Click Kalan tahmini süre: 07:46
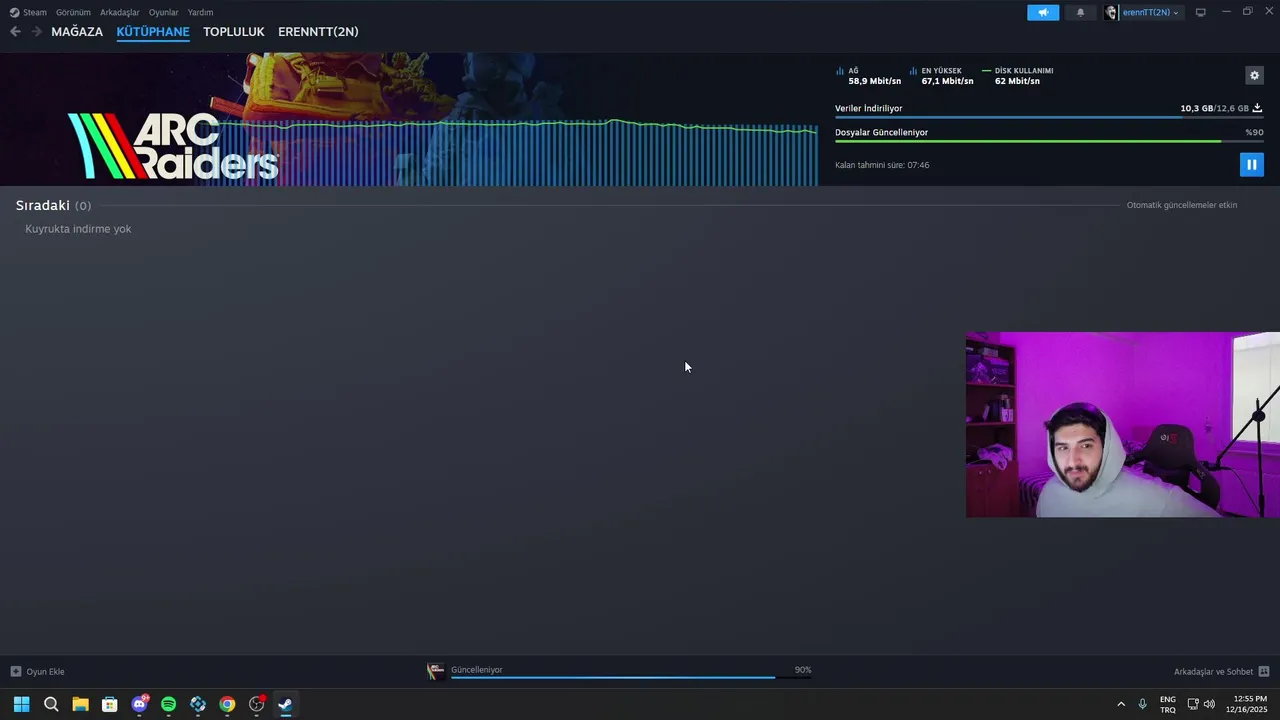The width and height of the screenshot is (1280, 720). [x=882, y=165]
